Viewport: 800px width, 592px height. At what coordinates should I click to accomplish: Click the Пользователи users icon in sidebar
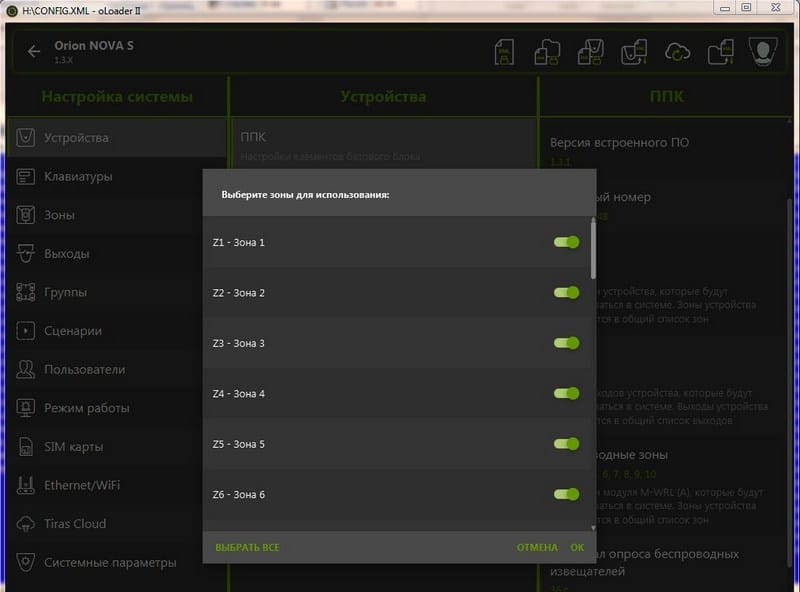(26, 369)
